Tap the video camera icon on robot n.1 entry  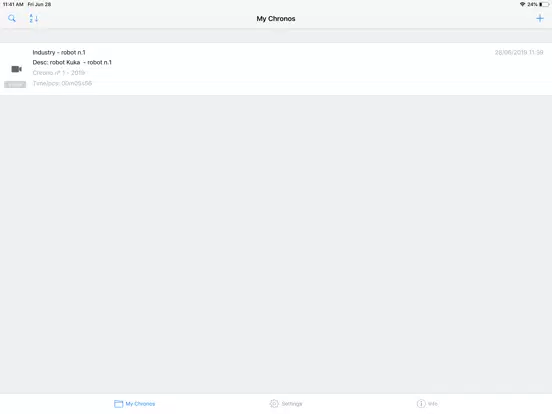pos(17,69)
